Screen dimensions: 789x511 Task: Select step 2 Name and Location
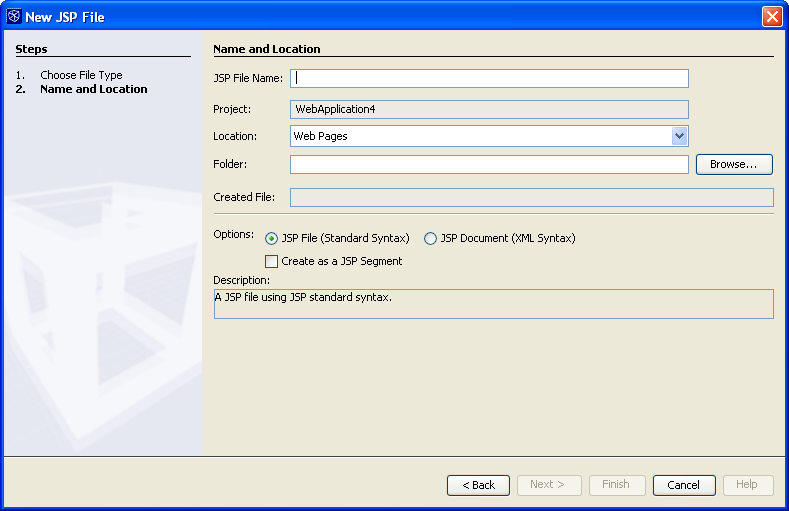click(93, 89)
